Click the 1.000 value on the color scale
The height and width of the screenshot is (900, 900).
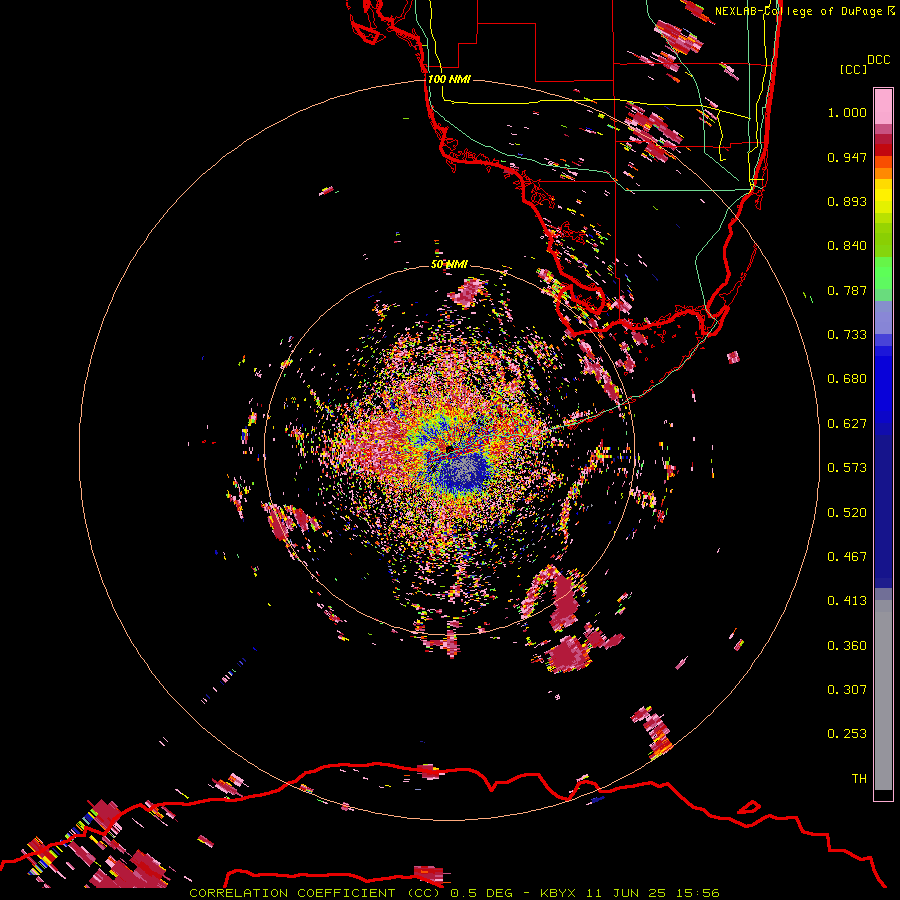tap(847, 112)
